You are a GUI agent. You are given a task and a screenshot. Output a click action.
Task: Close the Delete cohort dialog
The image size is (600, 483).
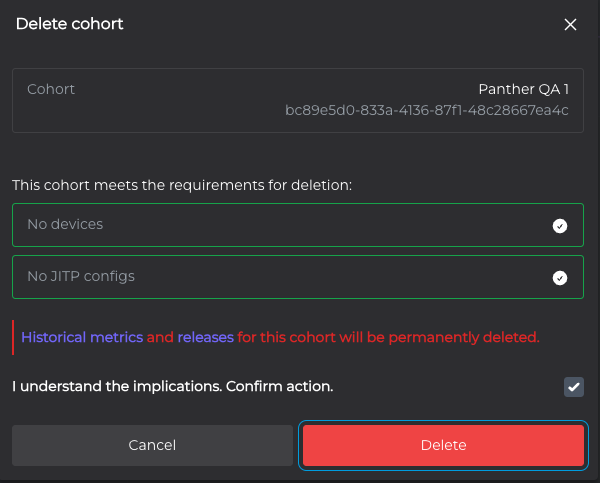(x=570, y=24)
